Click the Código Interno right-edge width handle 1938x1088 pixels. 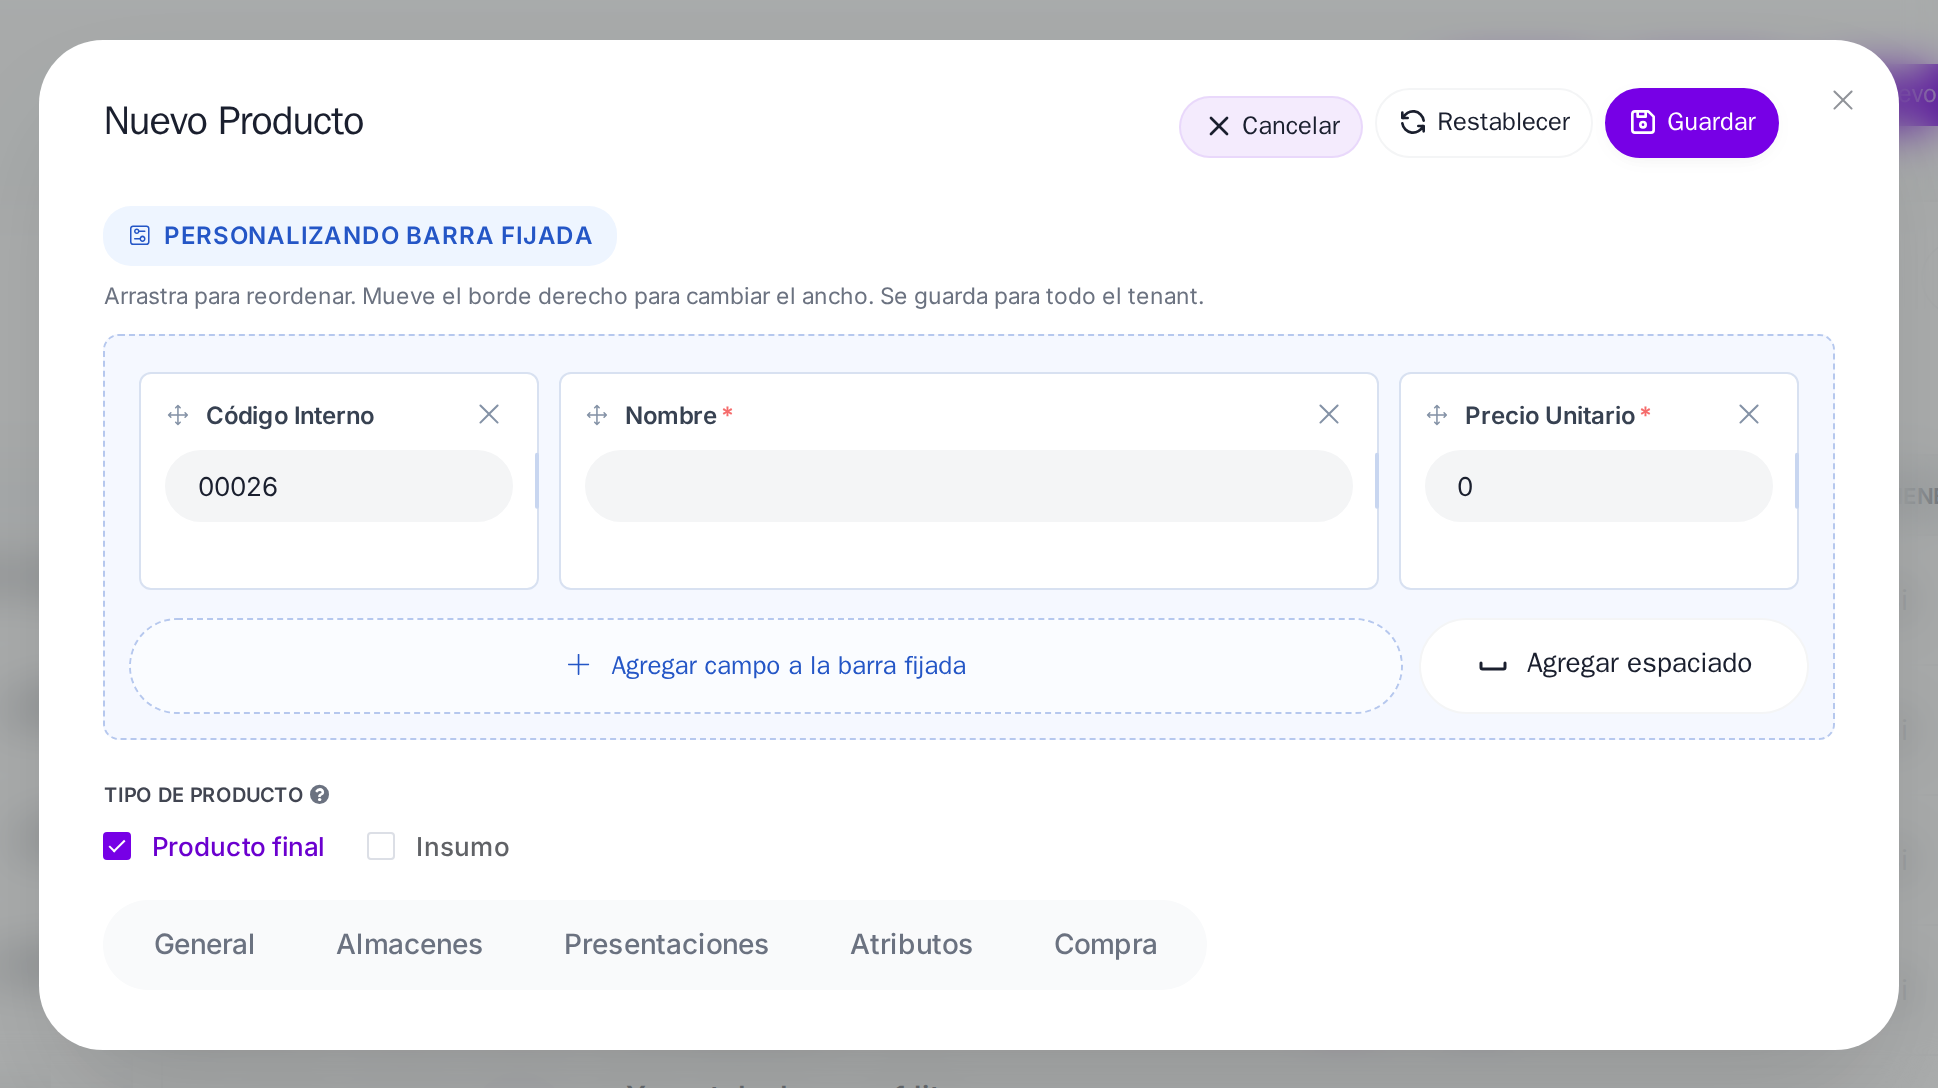537,481
